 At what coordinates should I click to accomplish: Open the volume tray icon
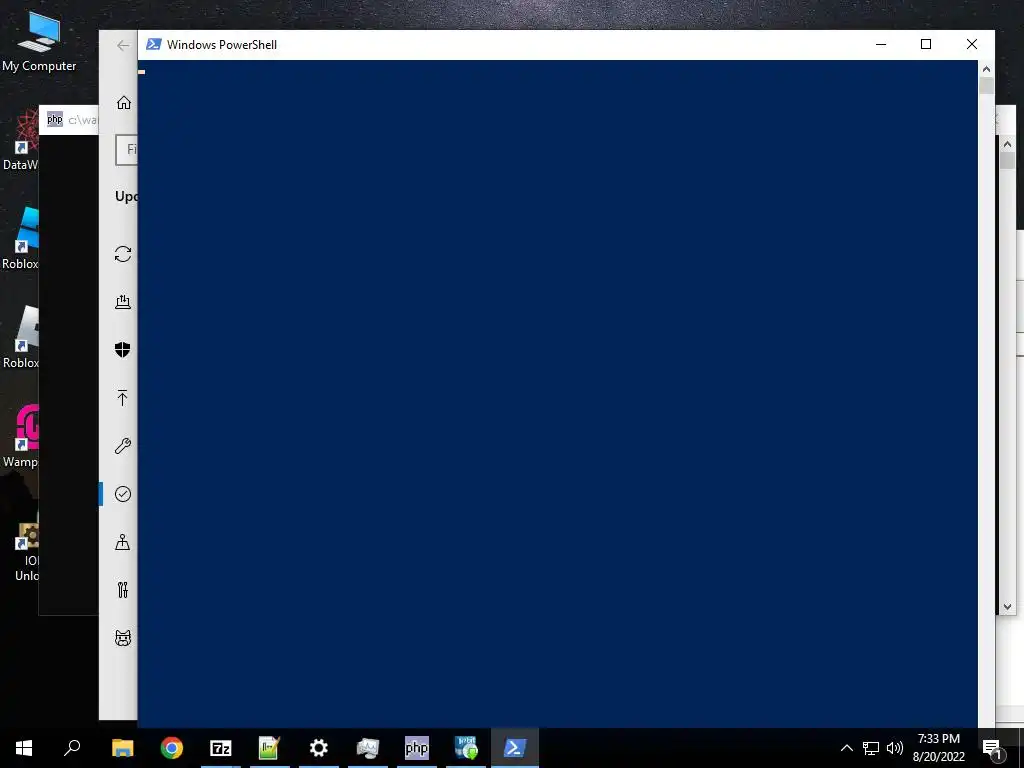coord(895,748)
